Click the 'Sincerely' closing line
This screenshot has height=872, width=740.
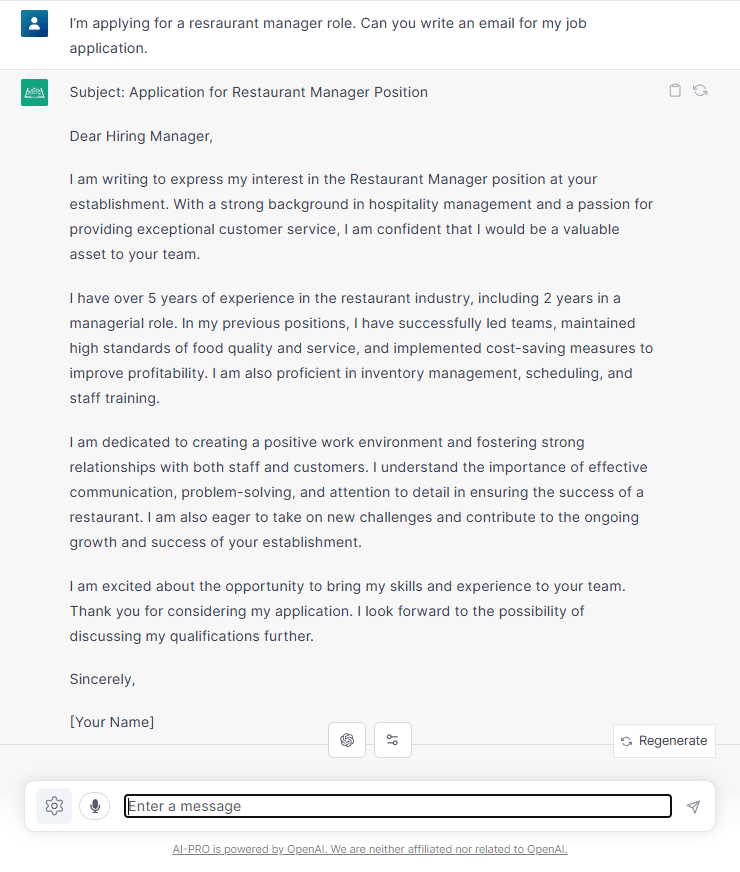click(102, 679)
